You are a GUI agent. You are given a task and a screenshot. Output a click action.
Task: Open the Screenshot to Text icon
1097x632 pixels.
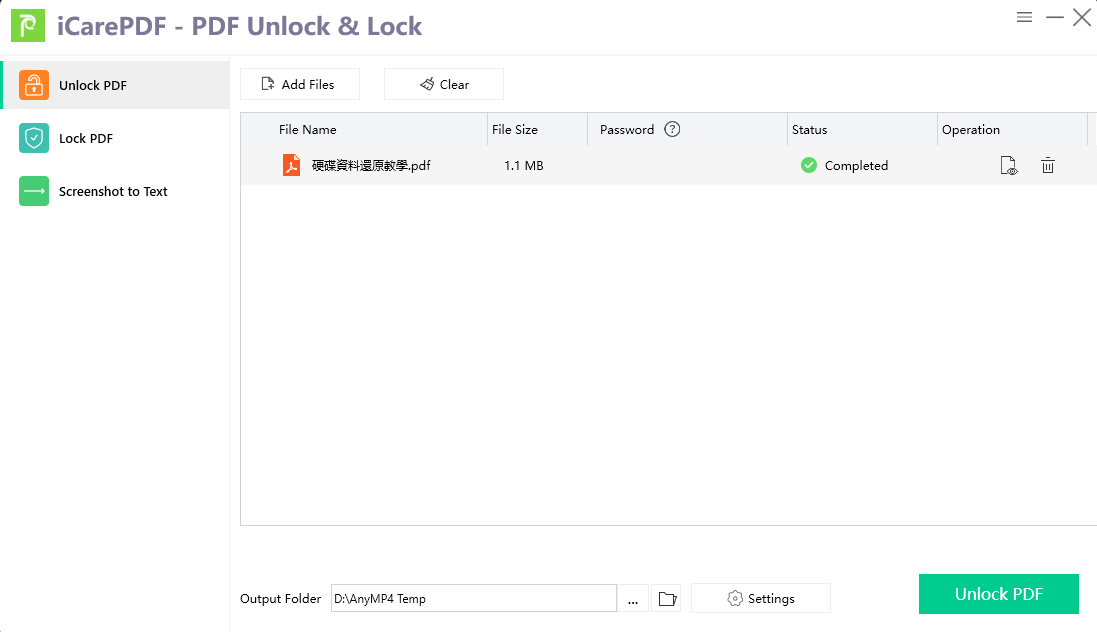point(34,191)
